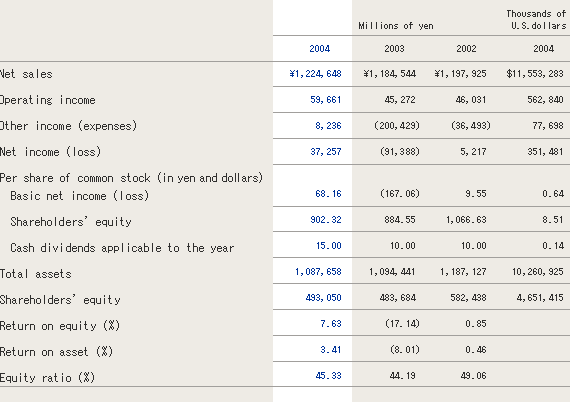Image resolution: width=570 pixels, height=402 pixels.
Task: Select Total assets value 1,087,658
Action: tap(318, 272)
